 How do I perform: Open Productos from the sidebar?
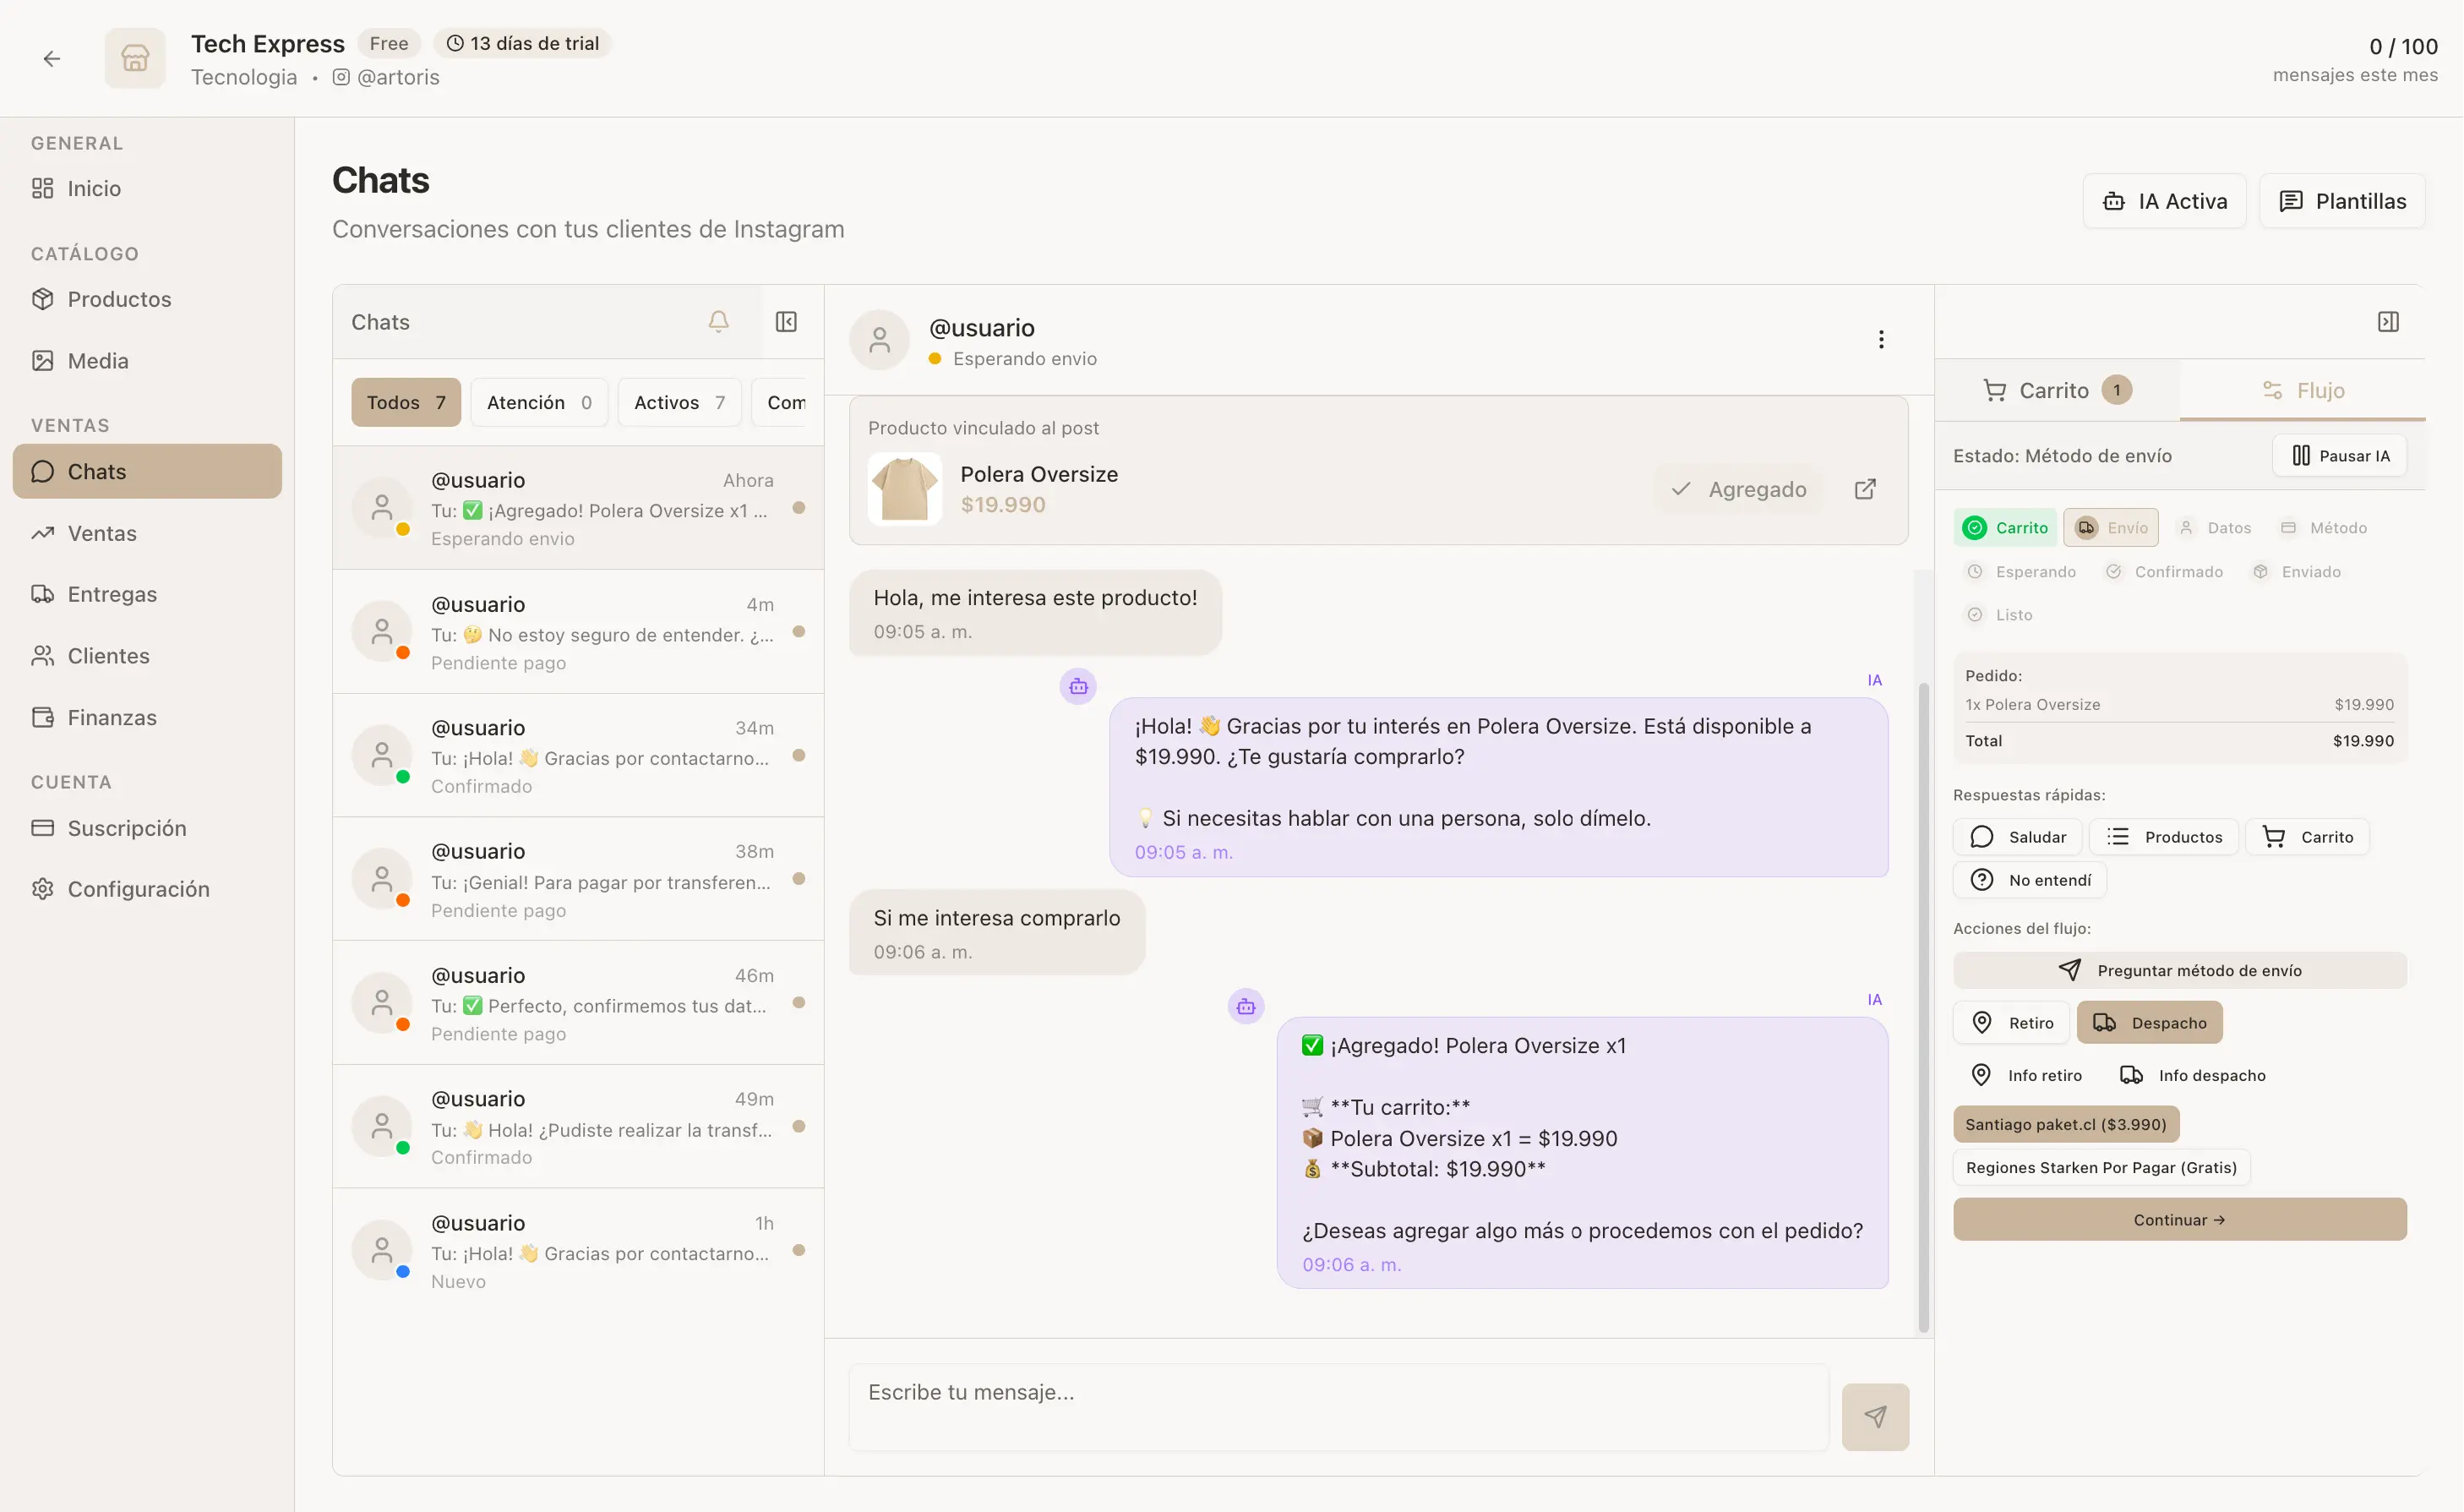click(x=119, y=298)
